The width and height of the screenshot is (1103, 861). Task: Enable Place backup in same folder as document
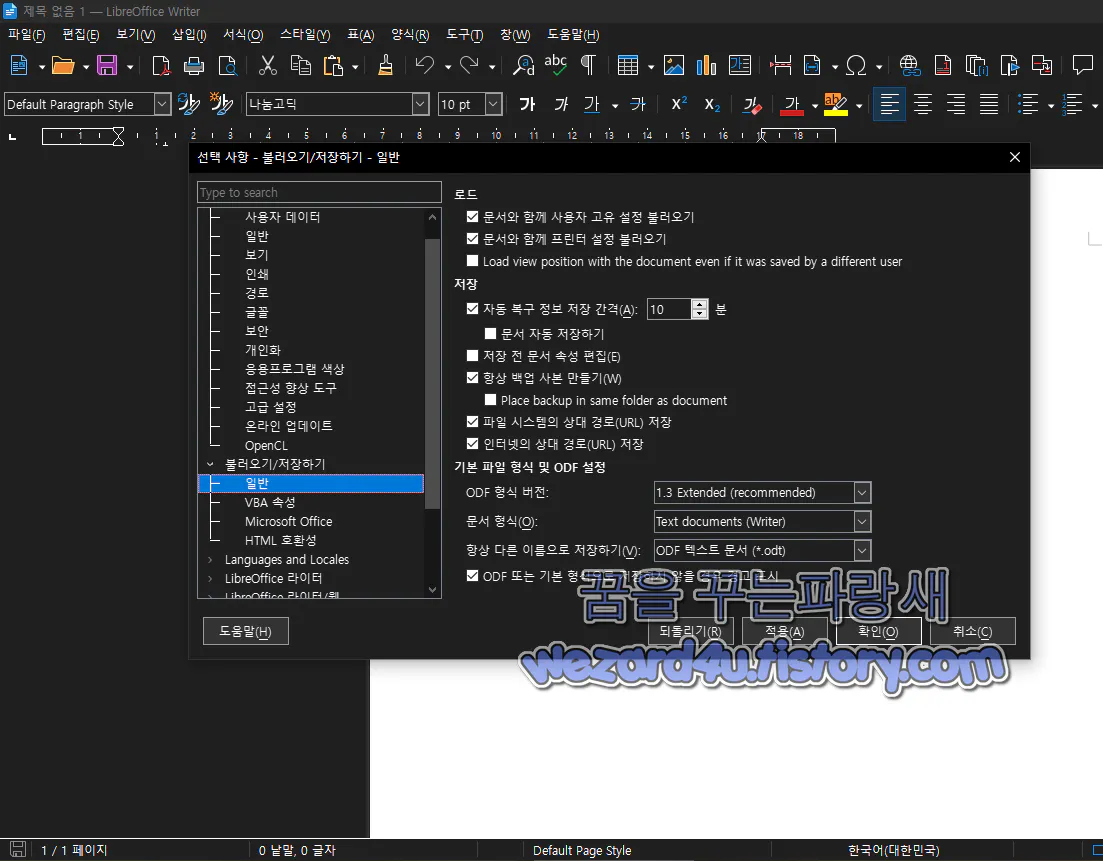coord(490,401)
